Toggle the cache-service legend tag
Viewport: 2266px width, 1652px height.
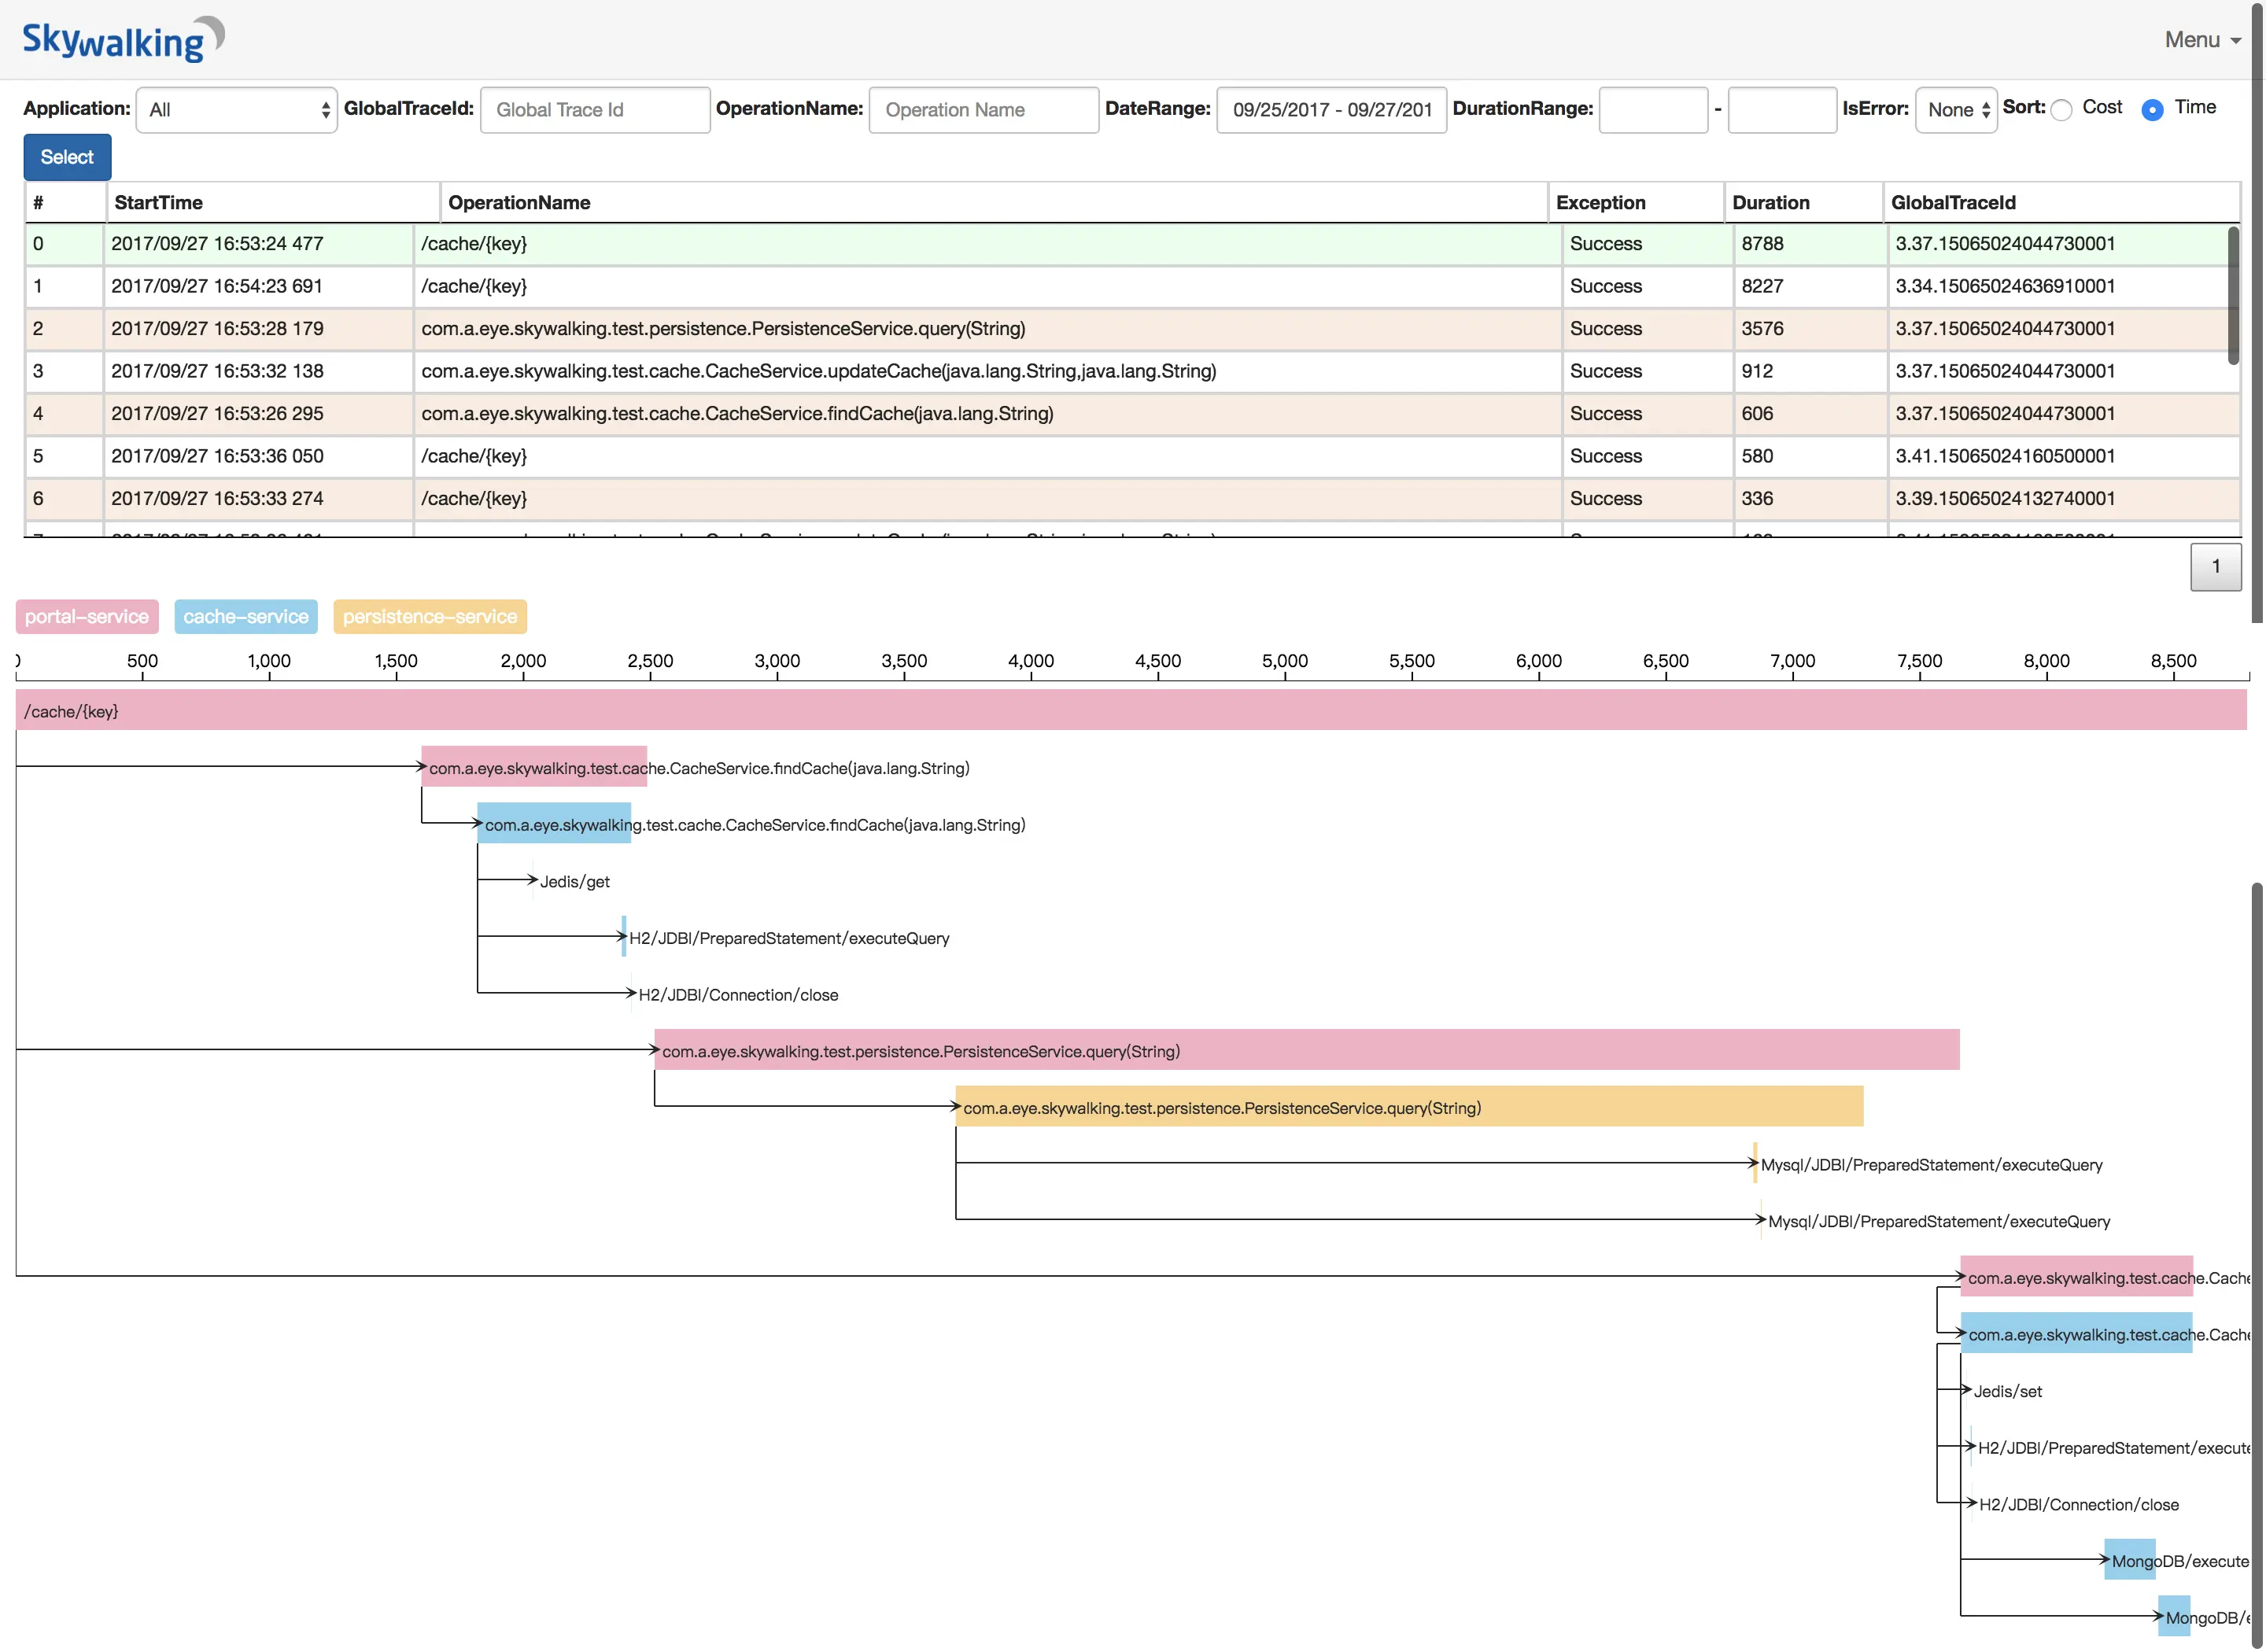[246, 617]
